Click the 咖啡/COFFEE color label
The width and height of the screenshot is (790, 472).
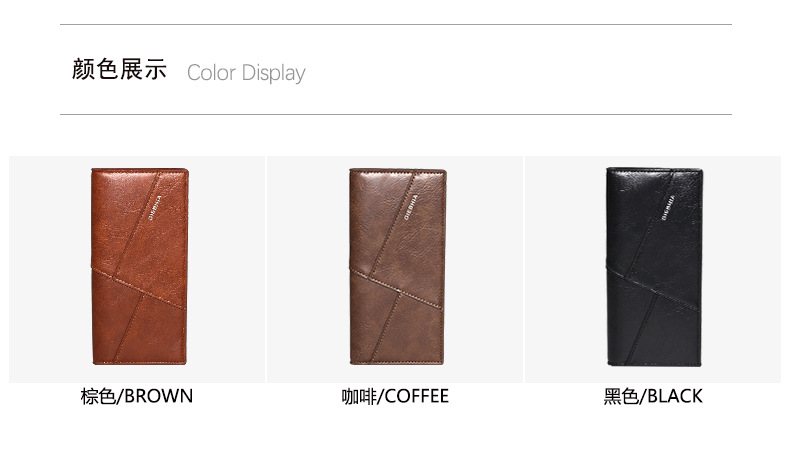[x=395, y=396]
